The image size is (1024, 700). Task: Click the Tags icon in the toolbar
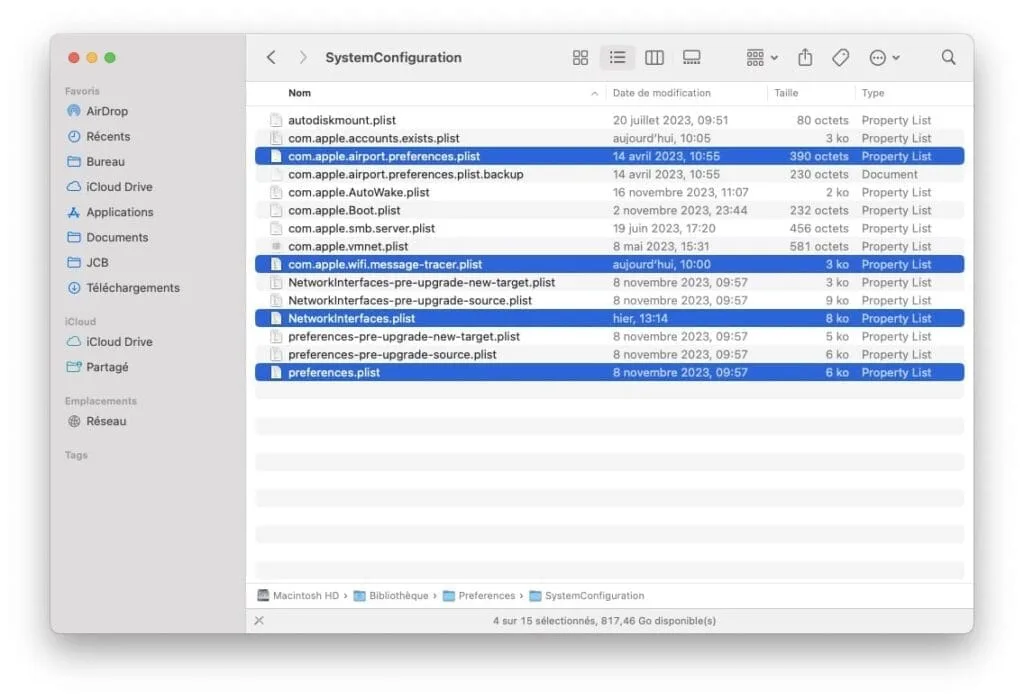(840, 57)
